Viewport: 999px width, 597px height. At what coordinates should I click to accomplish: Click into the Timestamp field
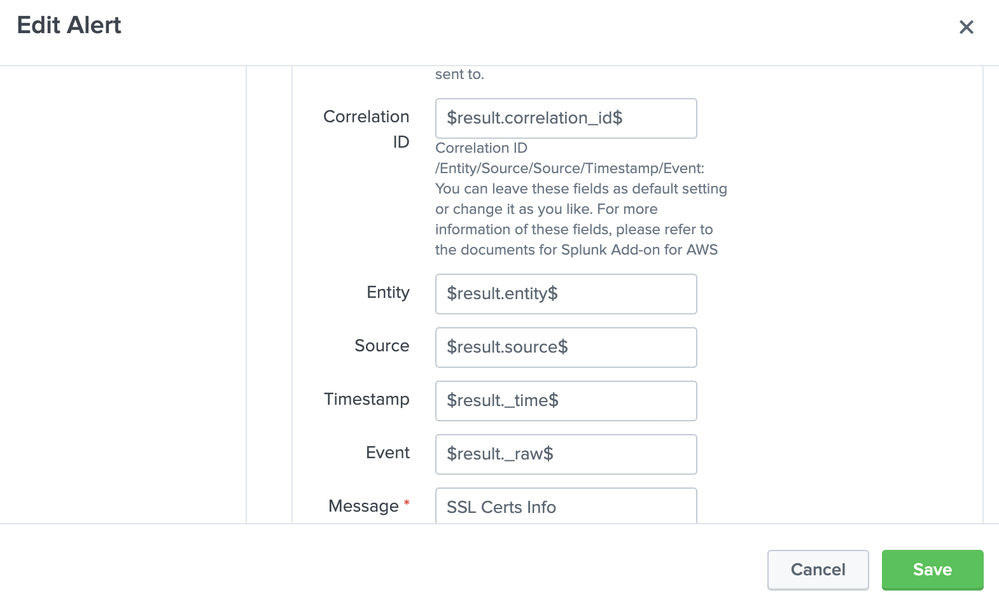click(566, 400)
